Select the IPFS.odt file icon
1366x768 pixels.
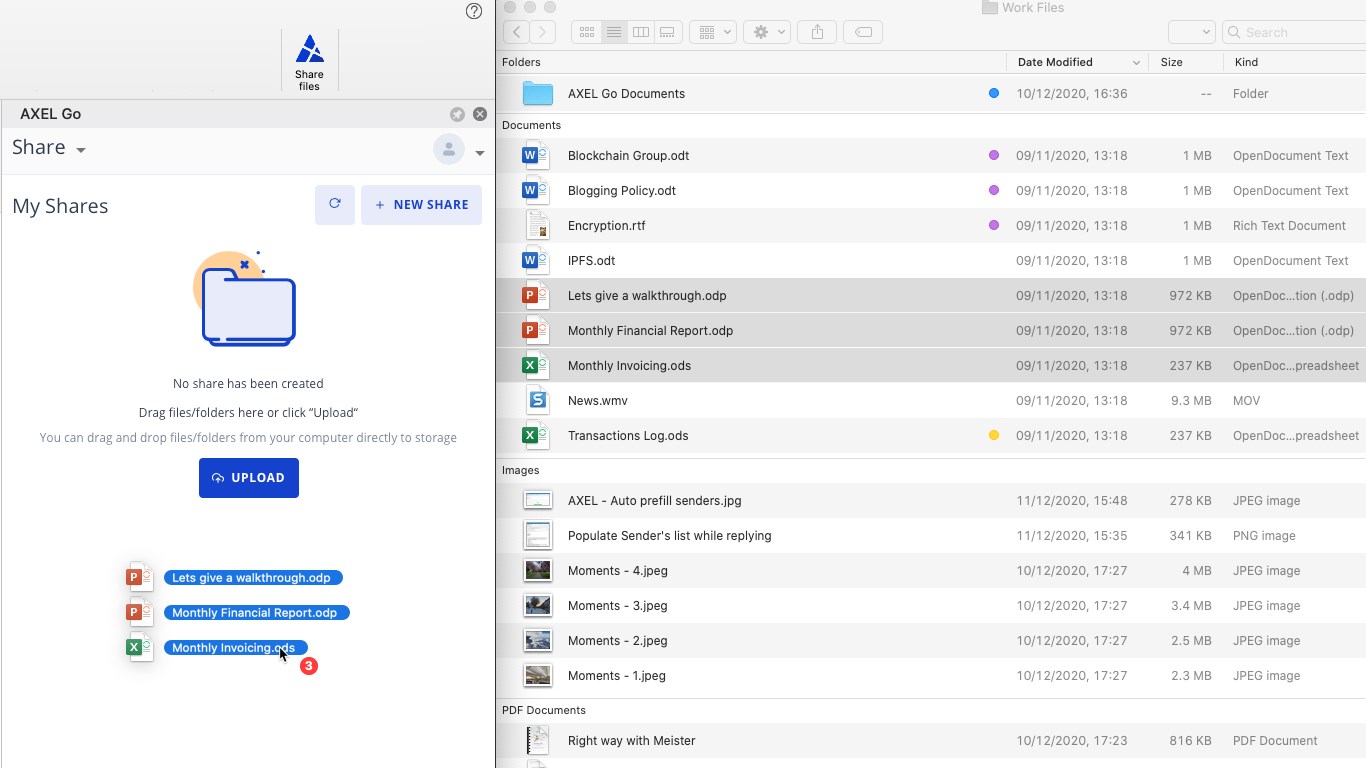click(x=537, y=260)
